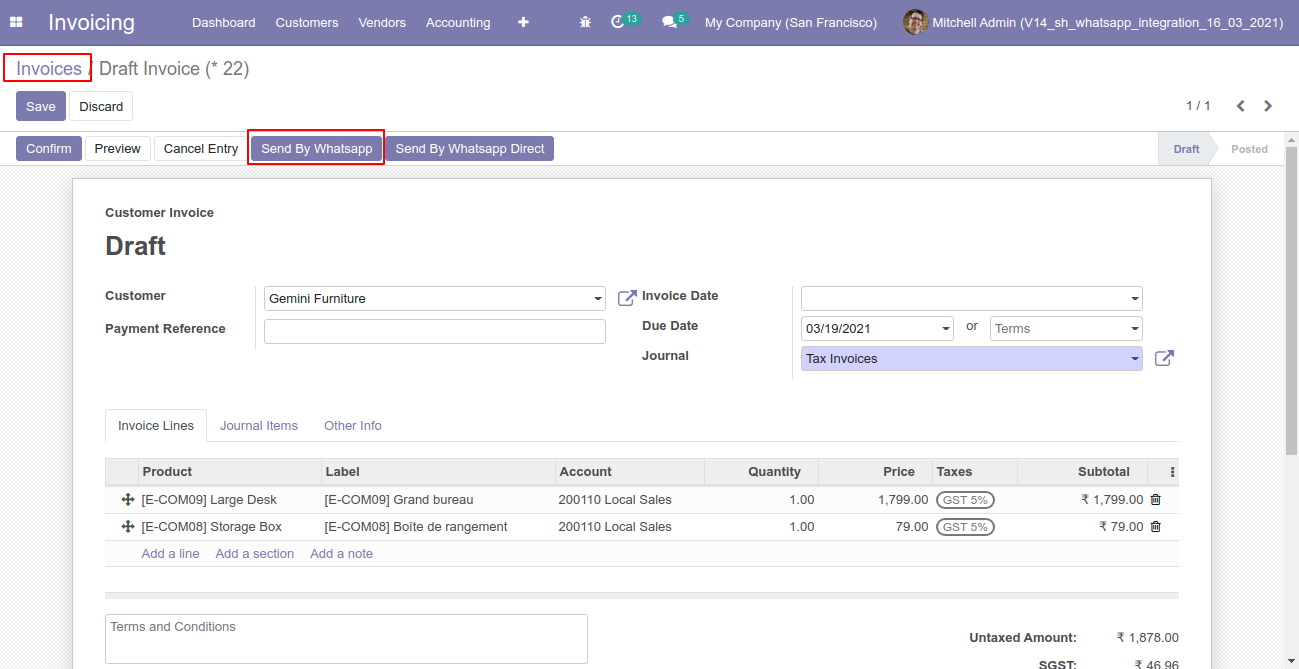
Task: Open the apps grid menu icon
Action: [x=16, y=22]
